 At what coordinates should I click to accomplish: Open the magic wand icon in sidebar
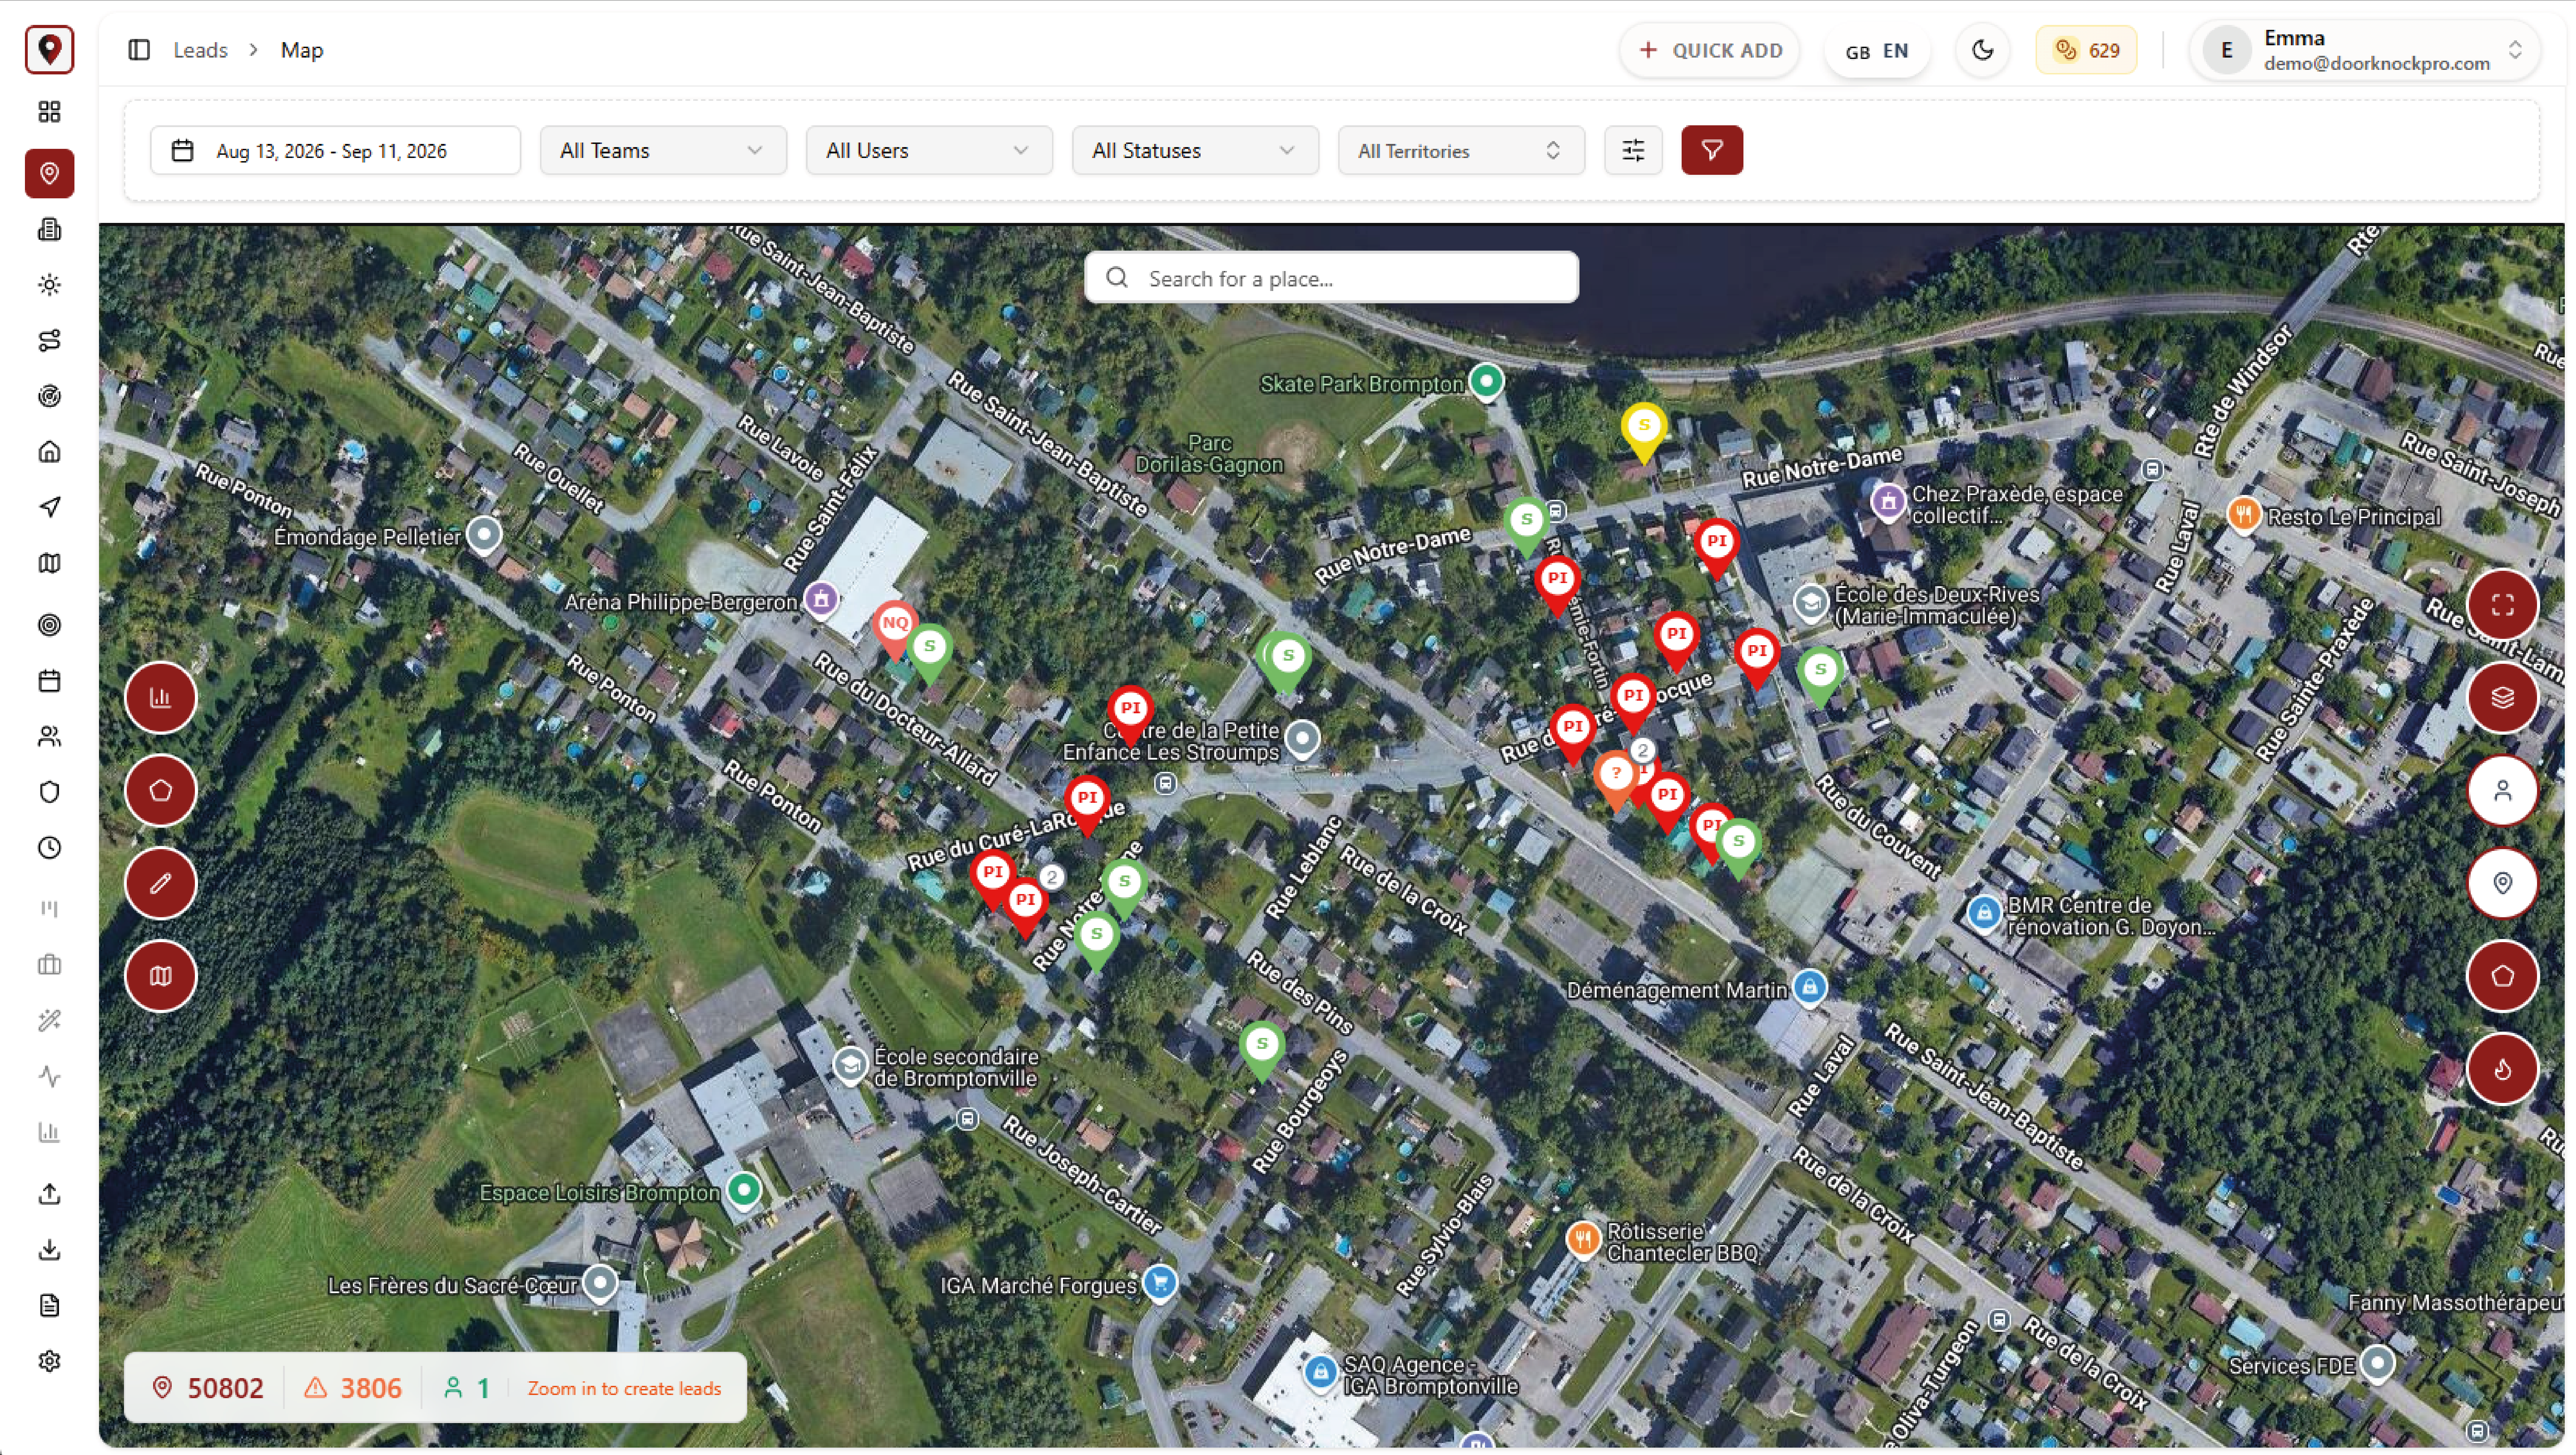click(x=49, y=1021)
